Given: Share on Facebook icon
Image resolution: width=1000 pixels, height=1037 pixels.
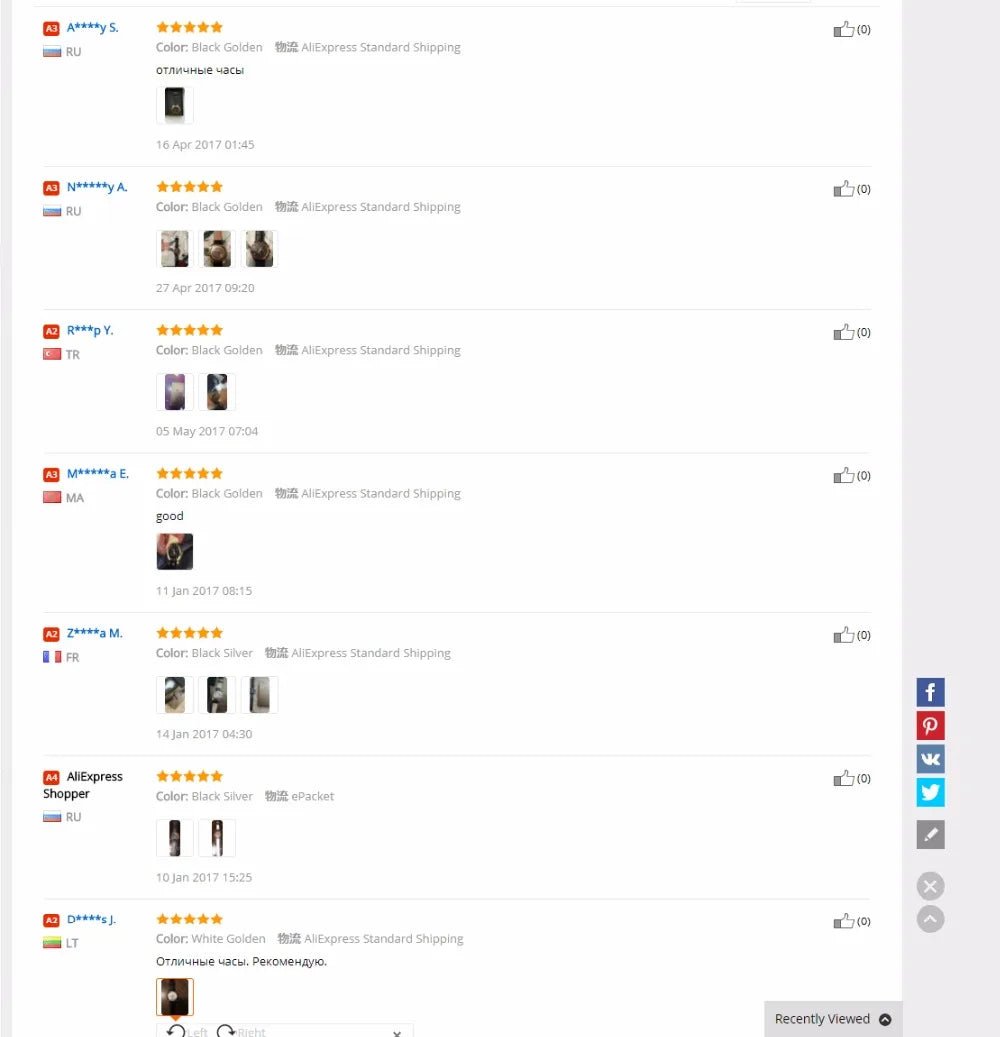Looking at the screenshot, I should click(930, 692).
